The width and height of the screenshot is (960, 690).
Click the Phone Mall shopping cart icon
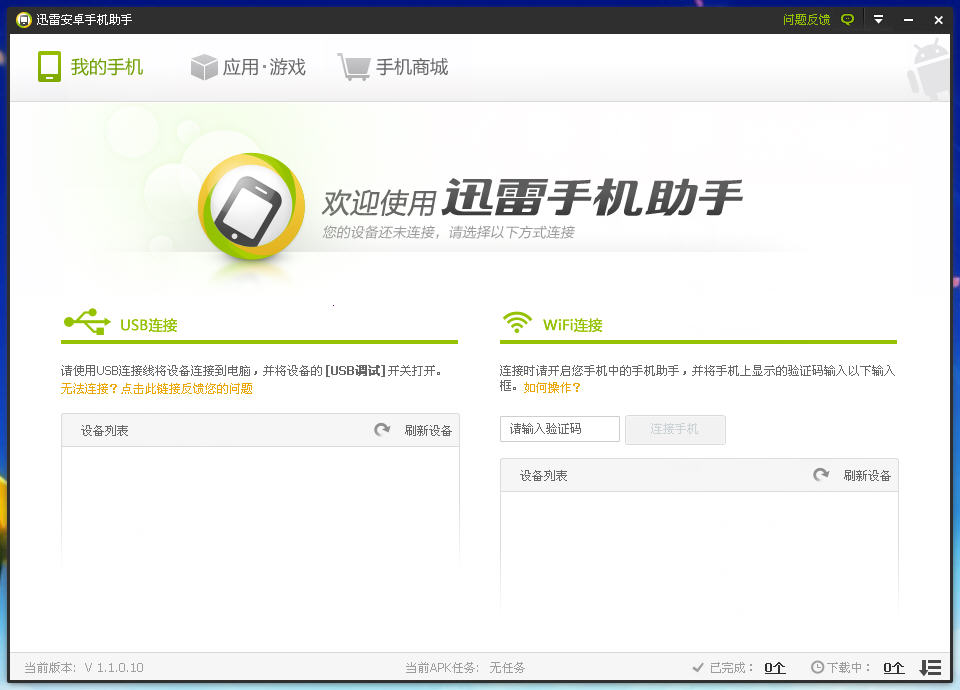tap(353, 67)
